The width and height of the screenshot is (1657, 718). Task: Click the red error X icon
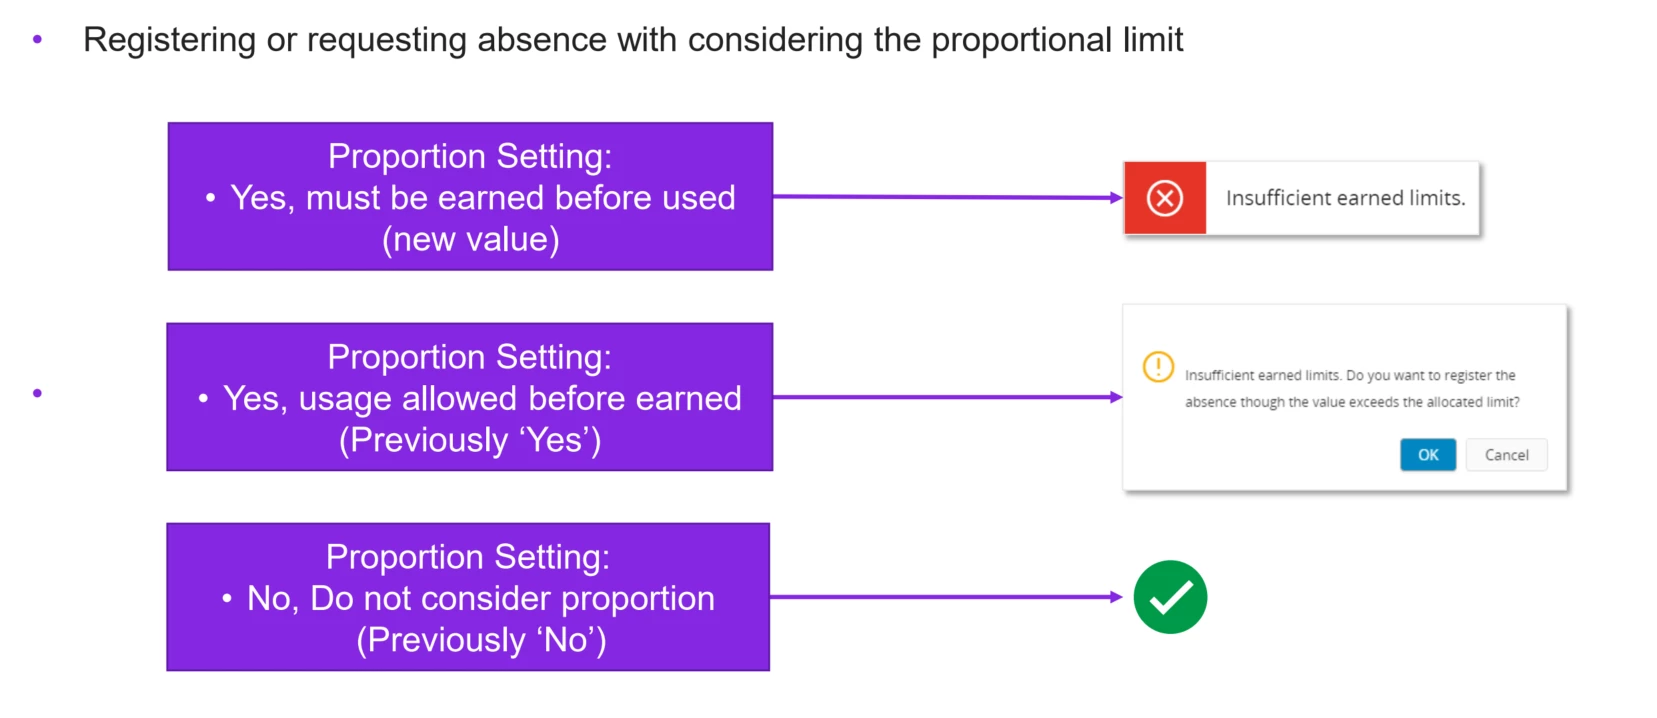tap(1164, 198)
